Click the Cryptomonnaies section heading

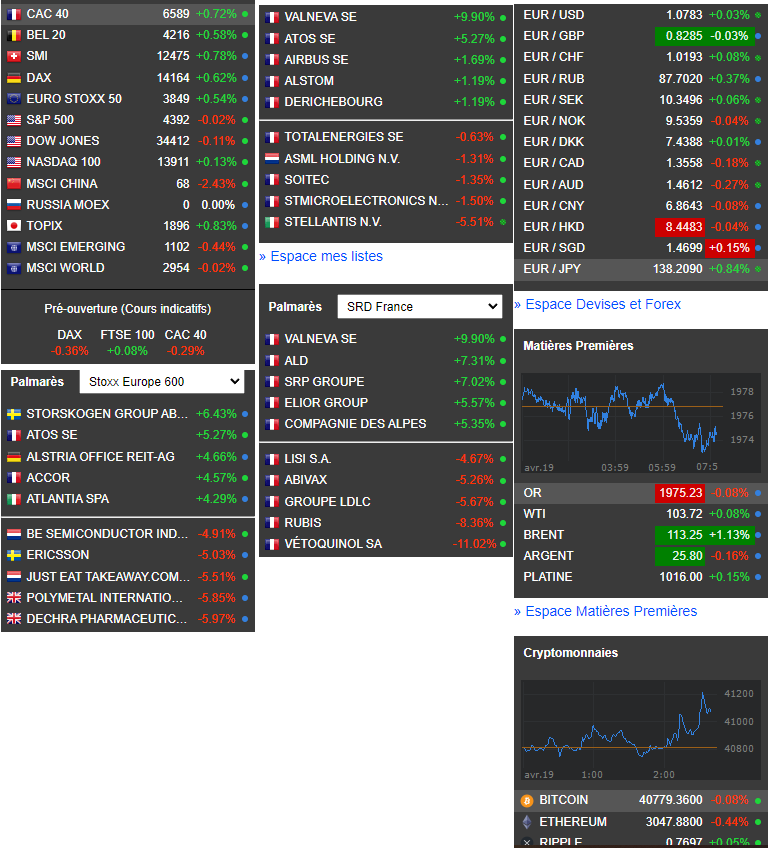(x=570, y=653)
